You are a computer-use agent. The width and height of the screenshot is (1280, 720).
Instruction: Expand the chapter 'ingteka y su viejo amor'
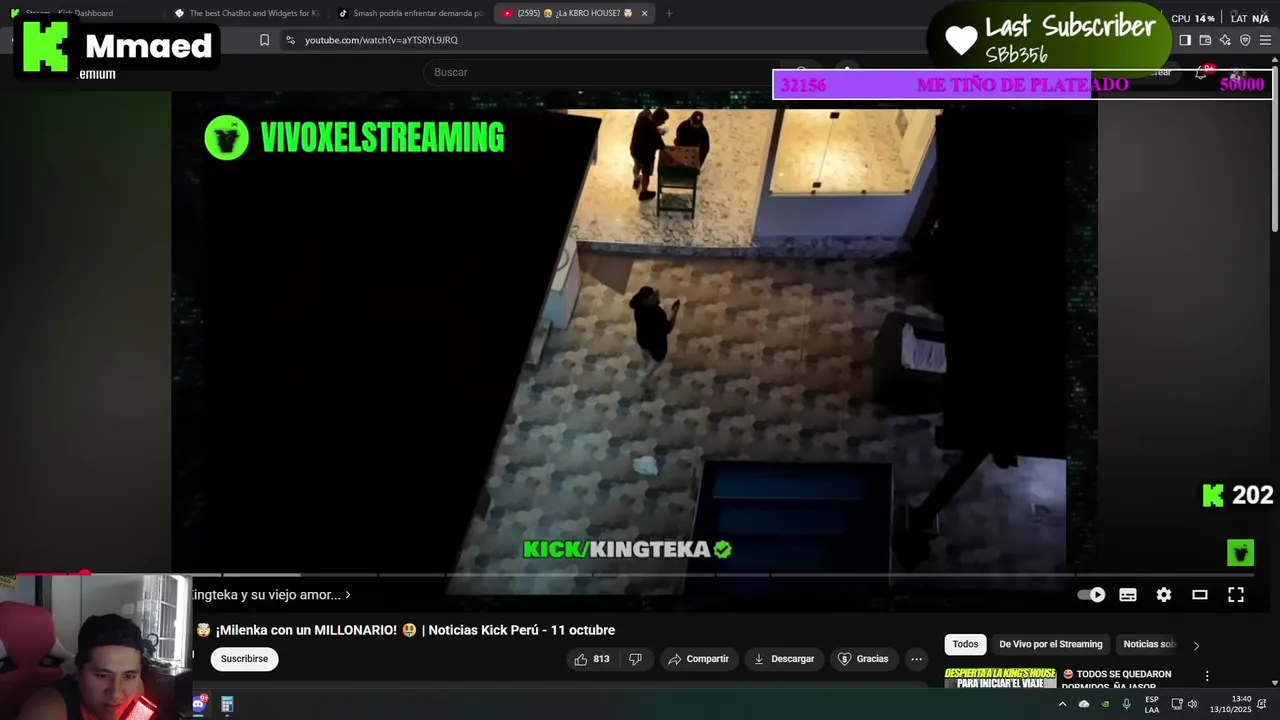[271, 595]
